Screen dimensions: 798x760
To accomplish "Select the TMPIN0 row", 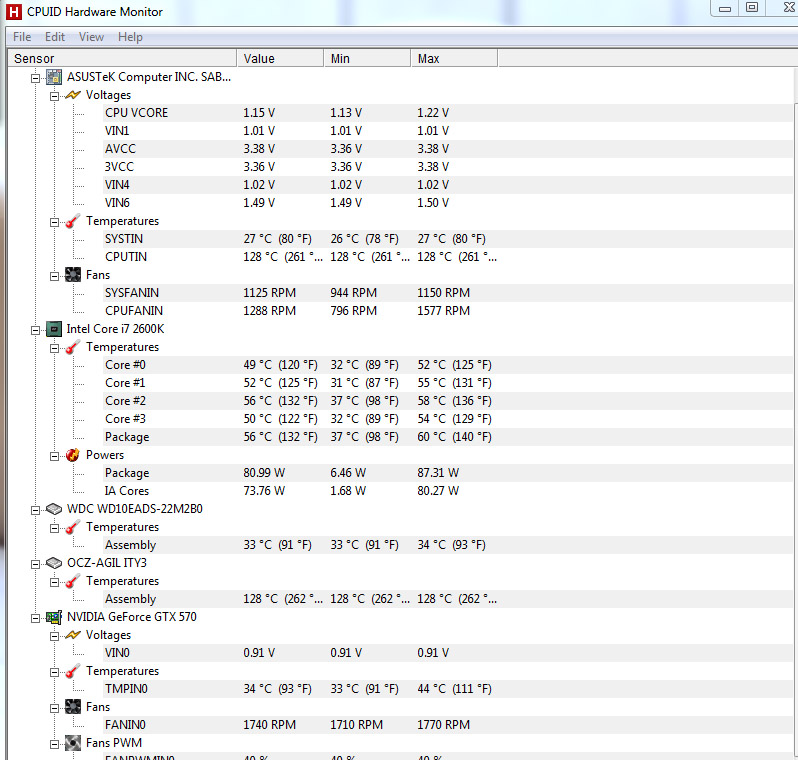I will 448,689.
